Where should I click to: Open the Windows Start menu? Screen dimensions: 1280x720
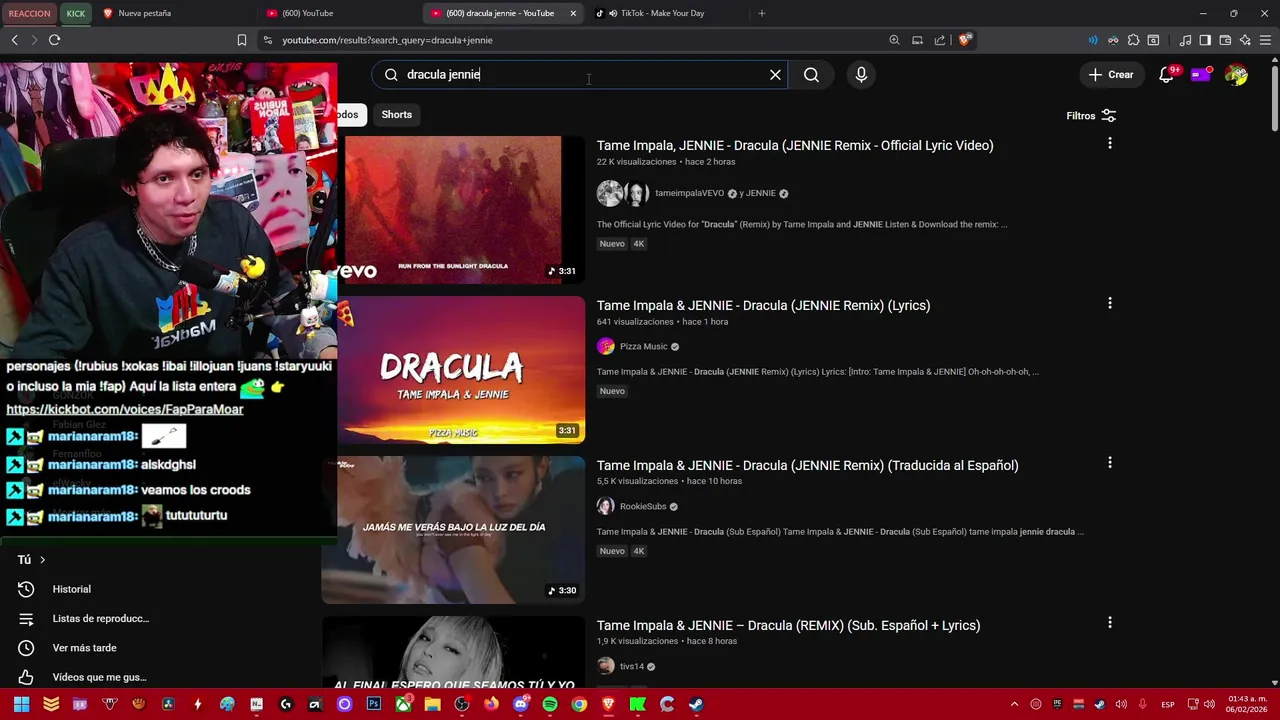coord(21,704)
